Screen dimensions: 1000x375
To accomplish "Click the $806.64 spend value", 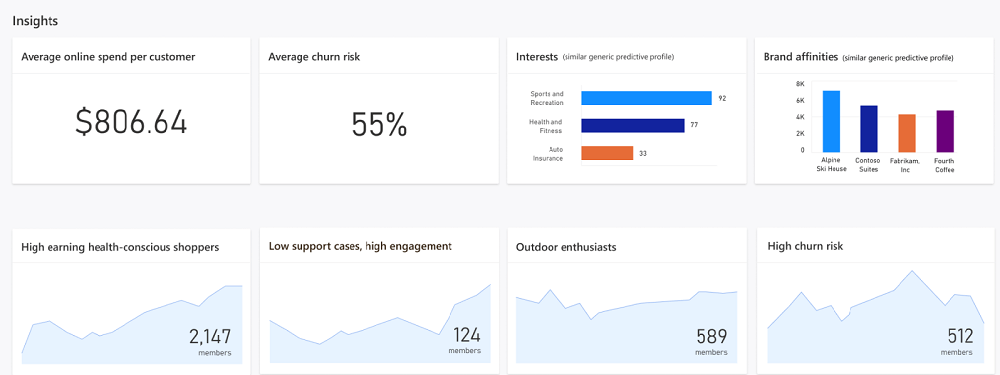I will tap(131, 122).
